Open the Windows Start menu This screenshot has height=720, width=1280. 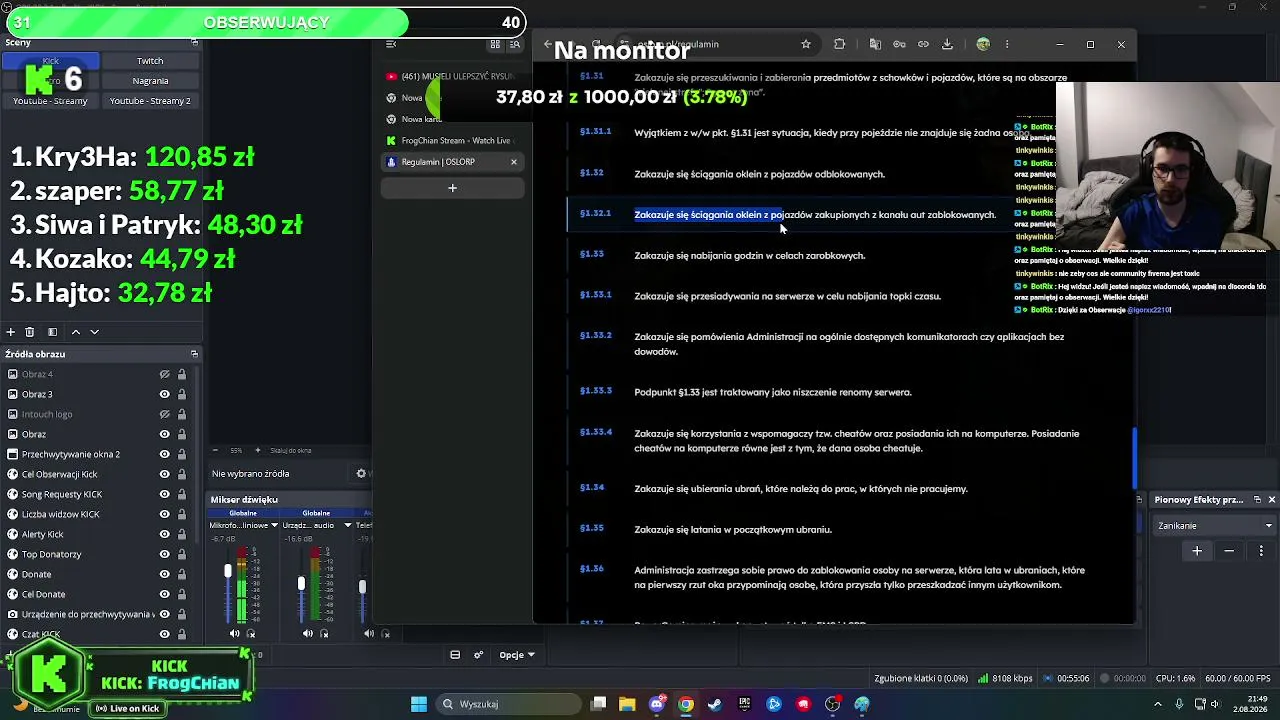point(419,704)
